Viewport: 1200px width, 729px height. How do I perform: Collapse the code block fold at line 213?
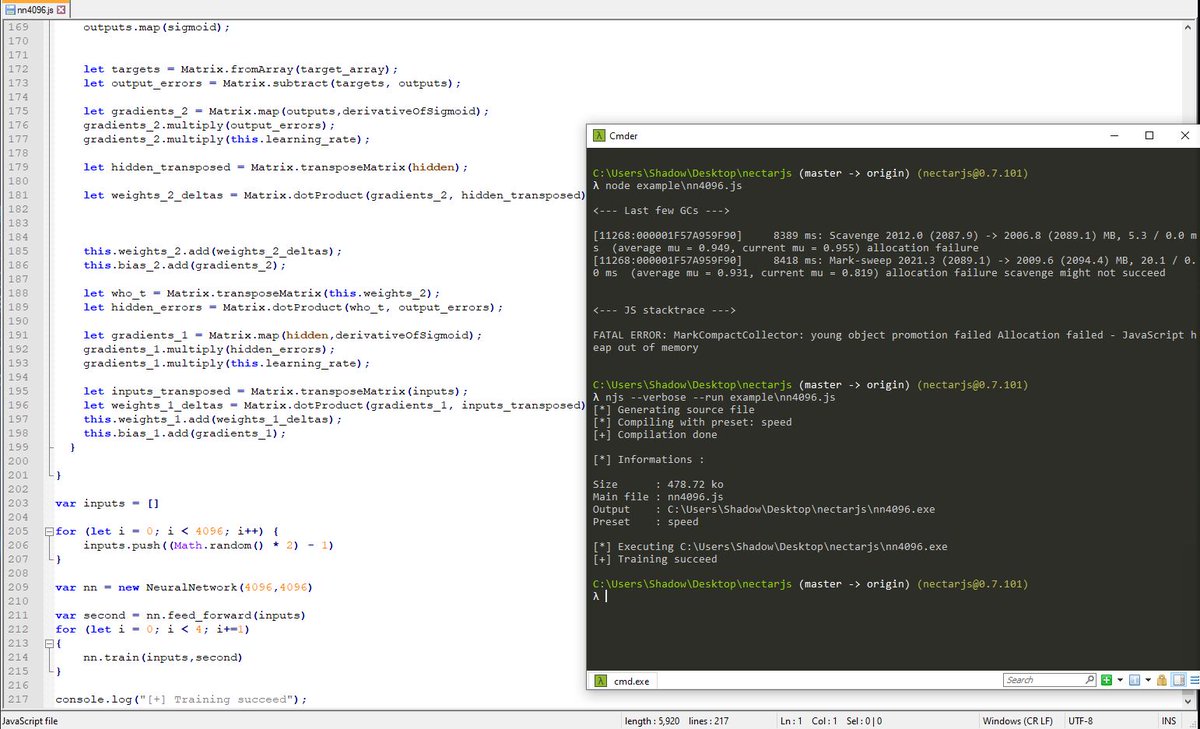coord(47,643)
